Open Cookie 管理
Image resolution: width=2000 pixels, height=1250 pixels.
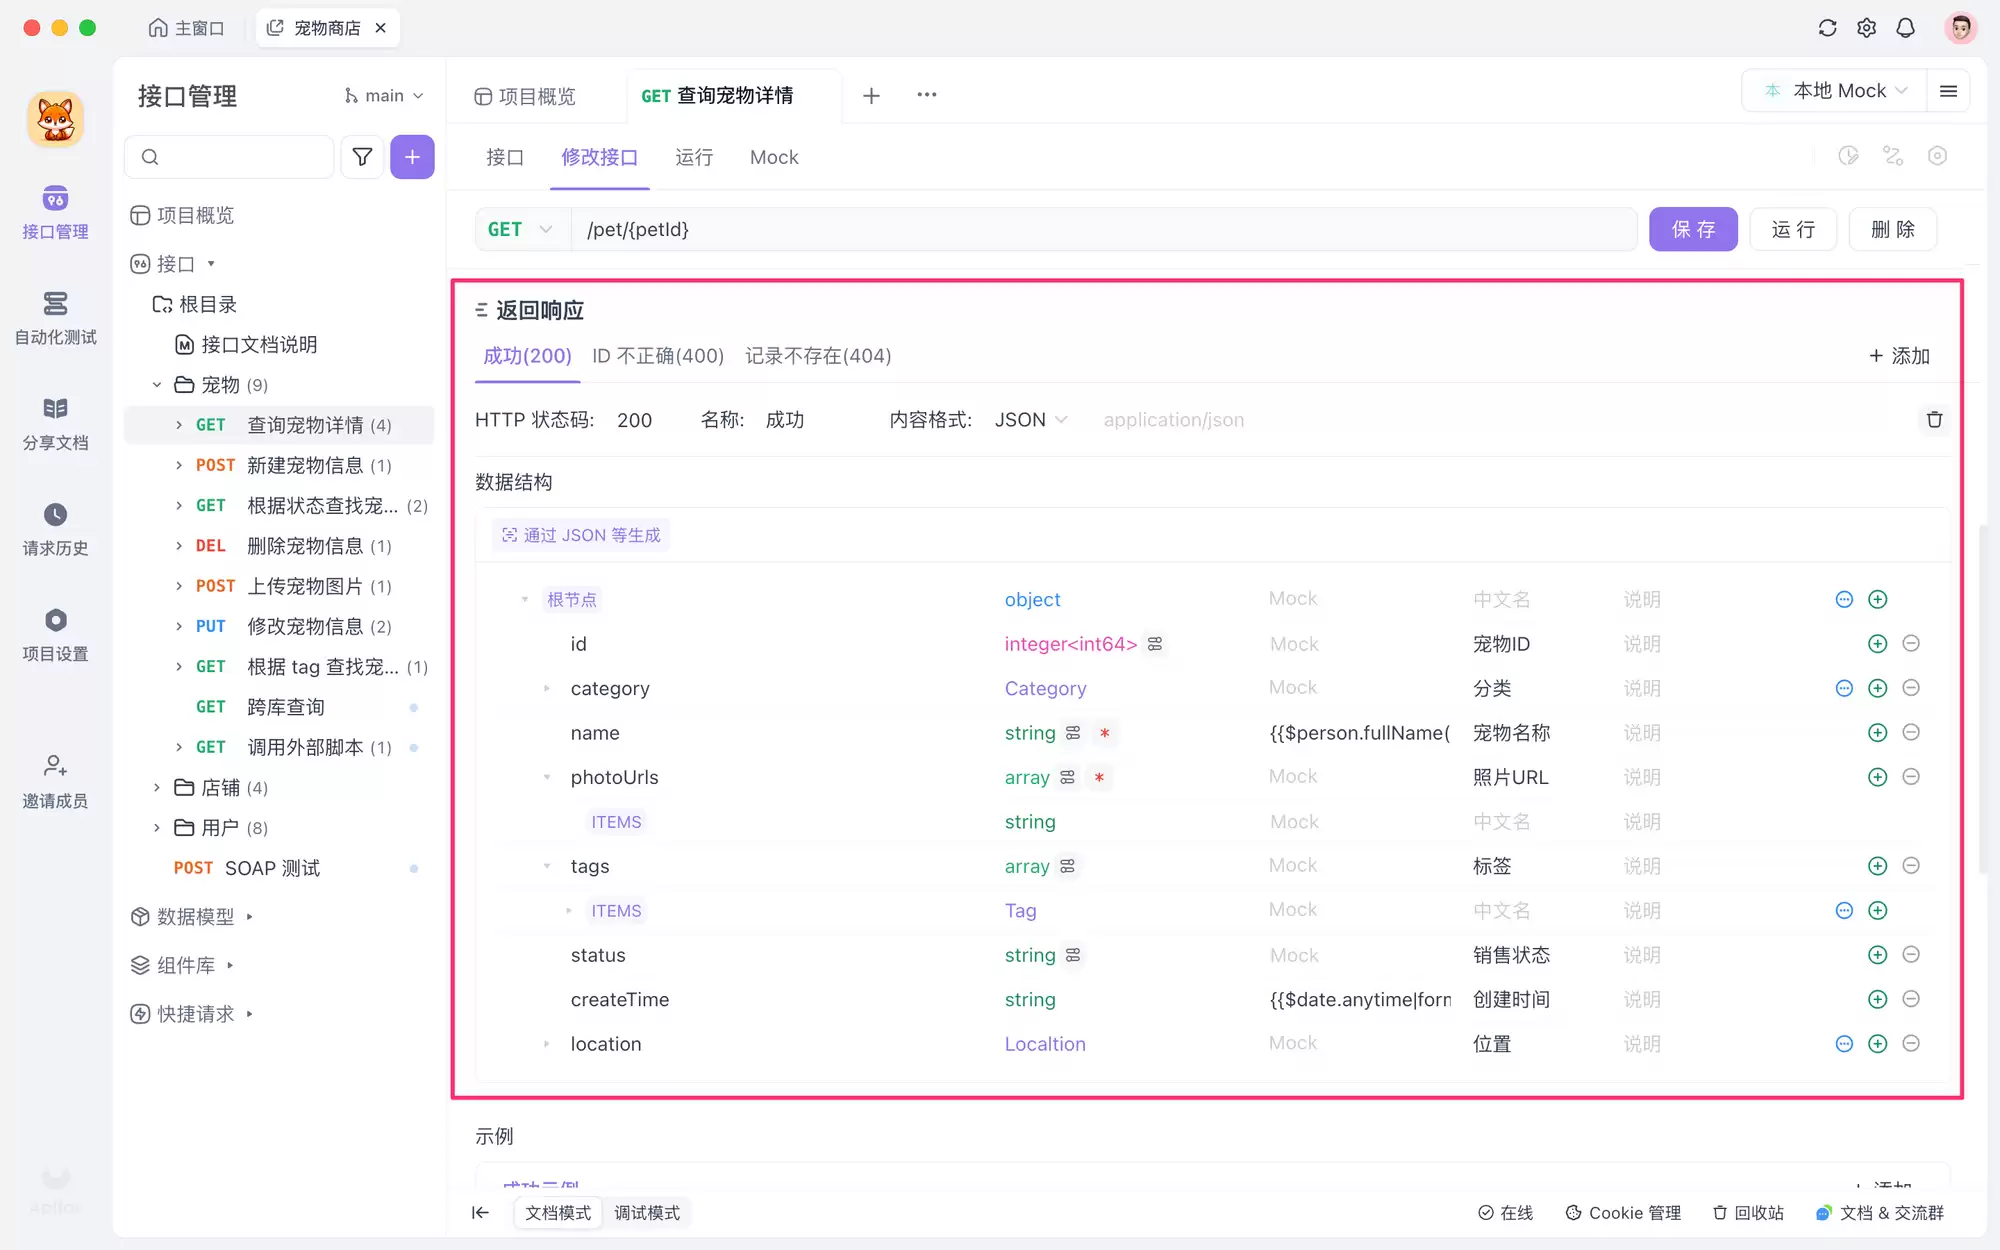pos(1623,1213)
